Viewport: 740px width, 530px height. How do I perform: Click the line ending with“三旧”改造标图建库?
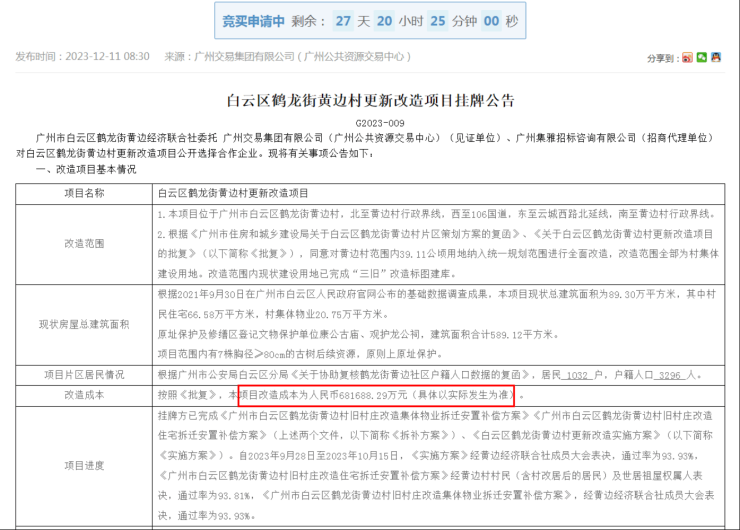(x=307, y=274)
